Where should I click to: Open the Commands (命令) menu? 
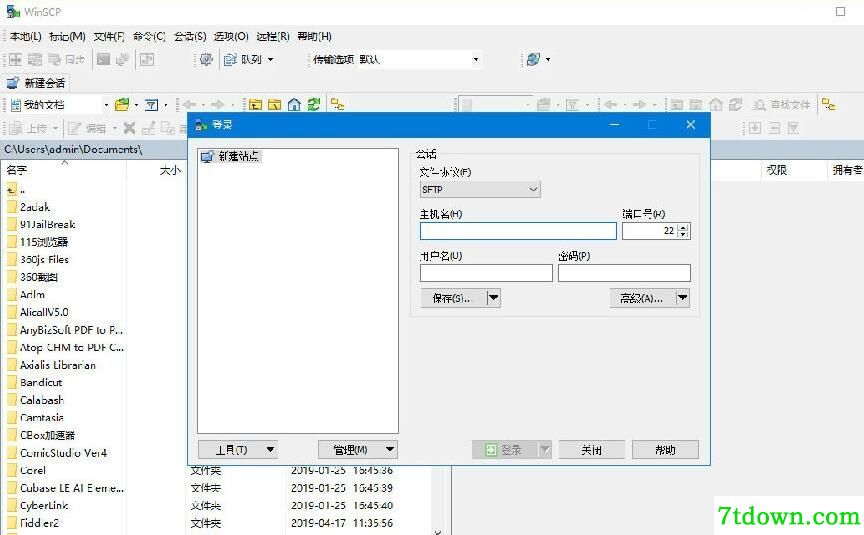coord(149,36)
